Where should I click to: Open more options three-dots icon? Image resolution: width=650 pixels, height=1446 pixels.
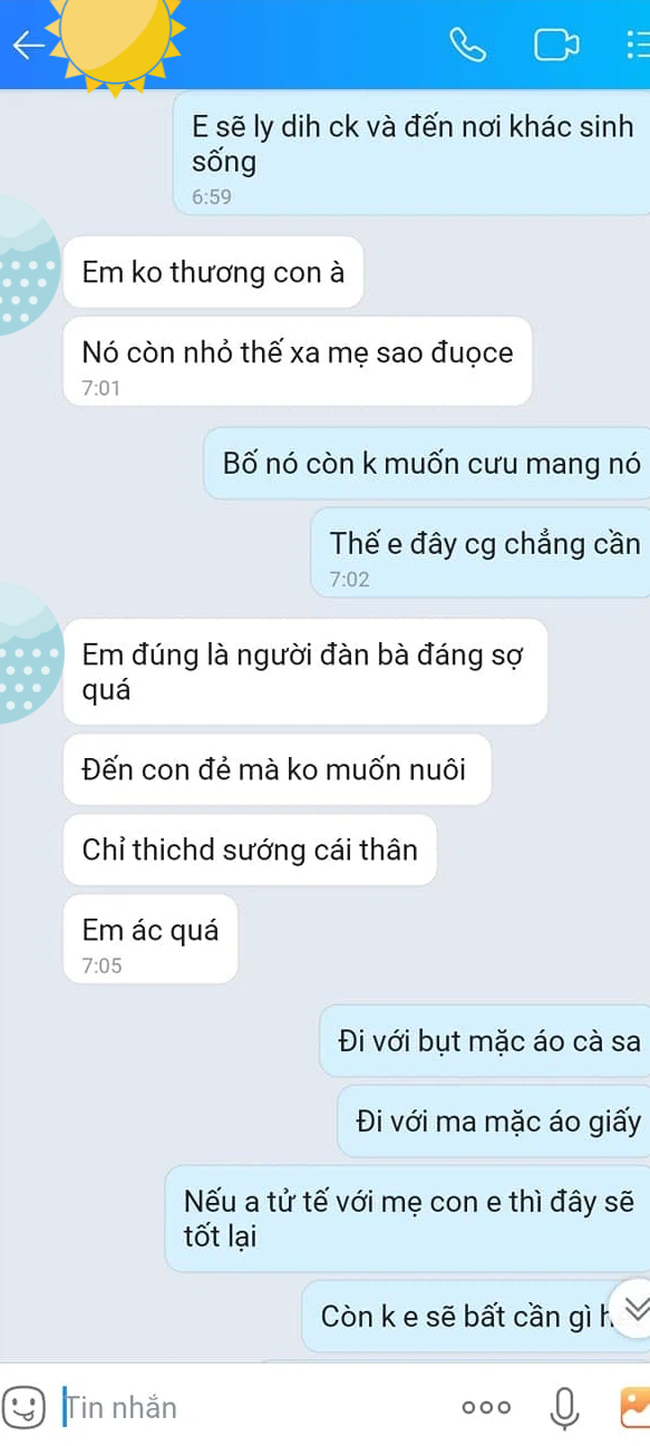coord(486,1408)
